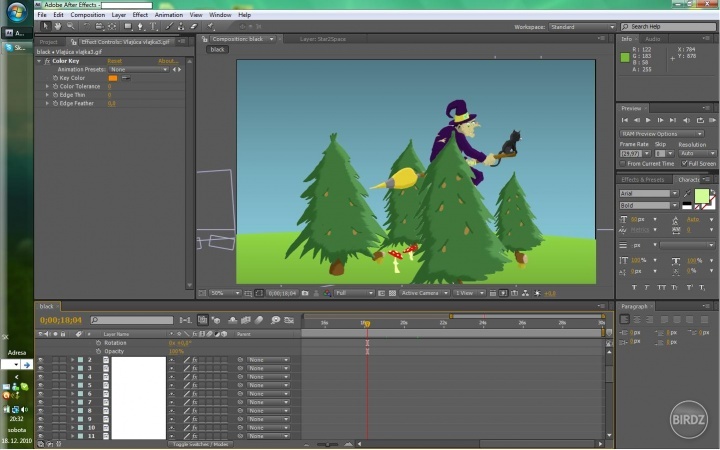Click Reset for Color Key effect

[114, 61]
